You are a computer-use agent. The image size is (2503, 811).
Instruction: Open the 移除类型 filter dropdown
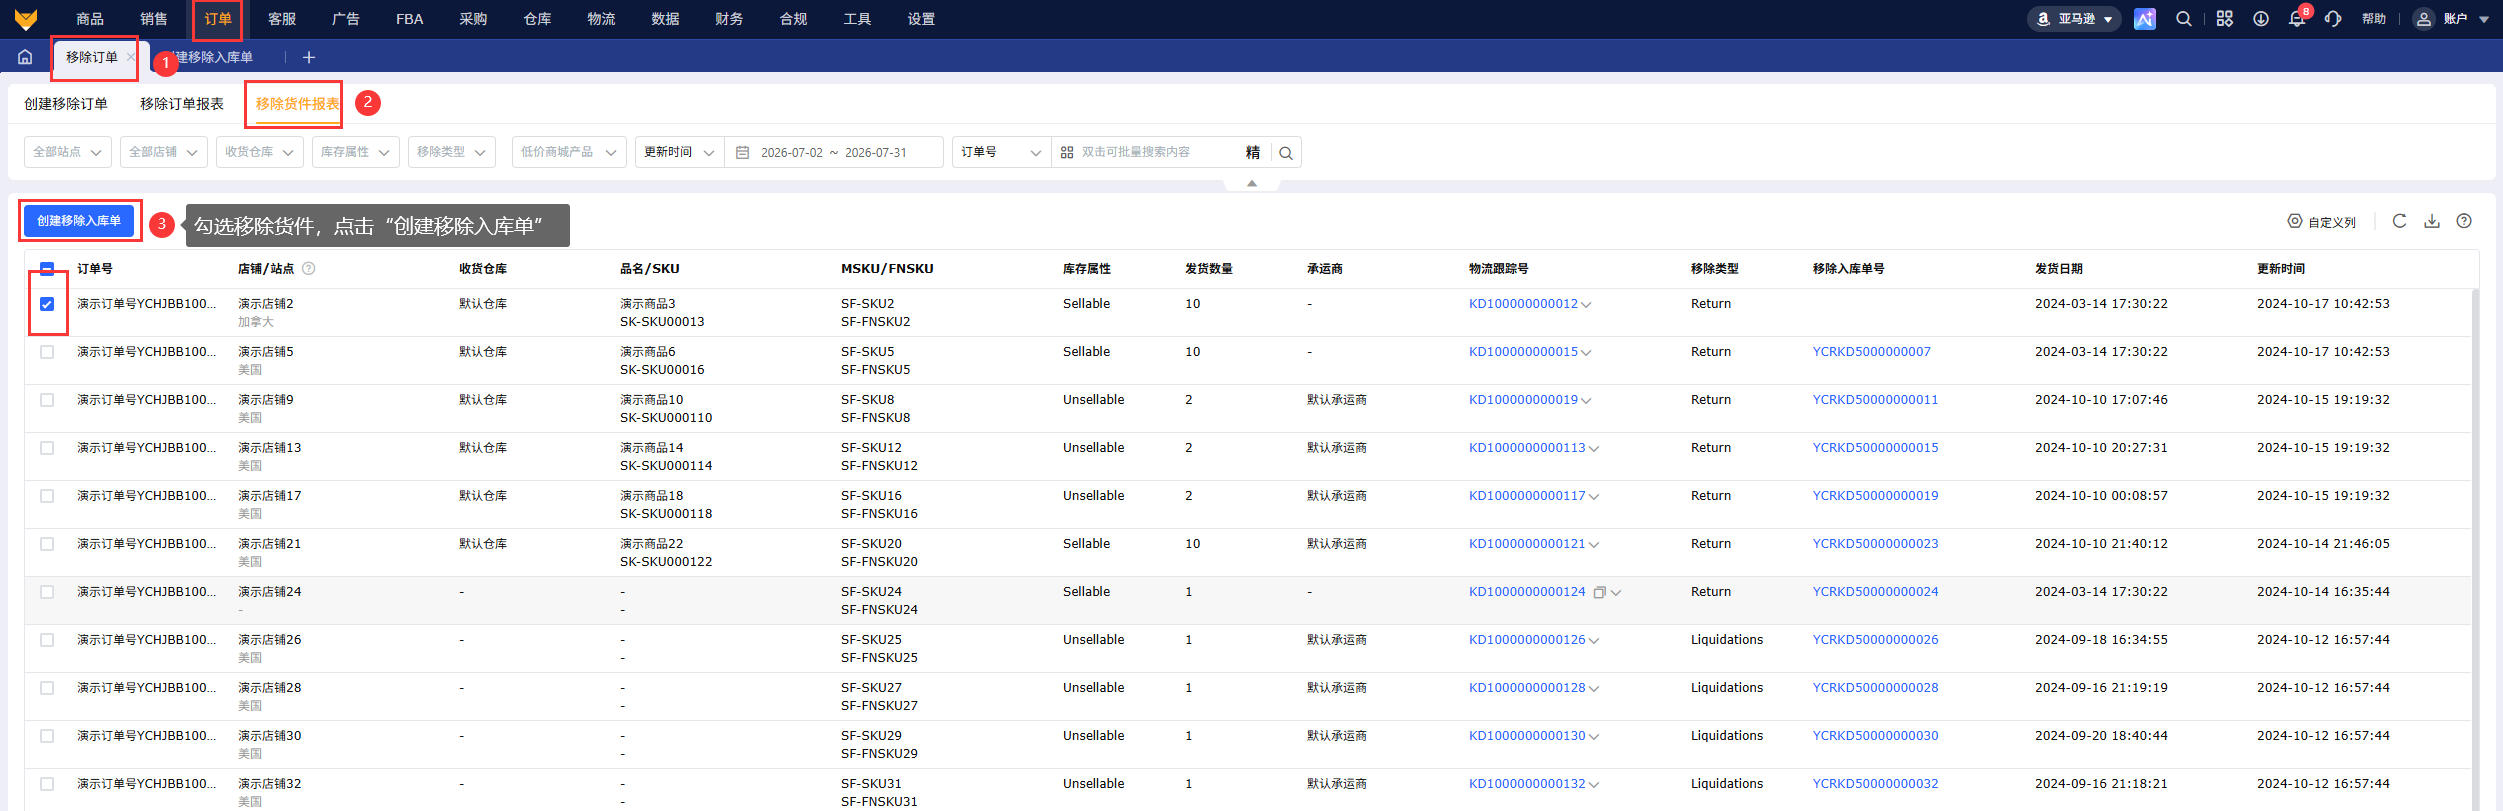click(x=452, y=152)
